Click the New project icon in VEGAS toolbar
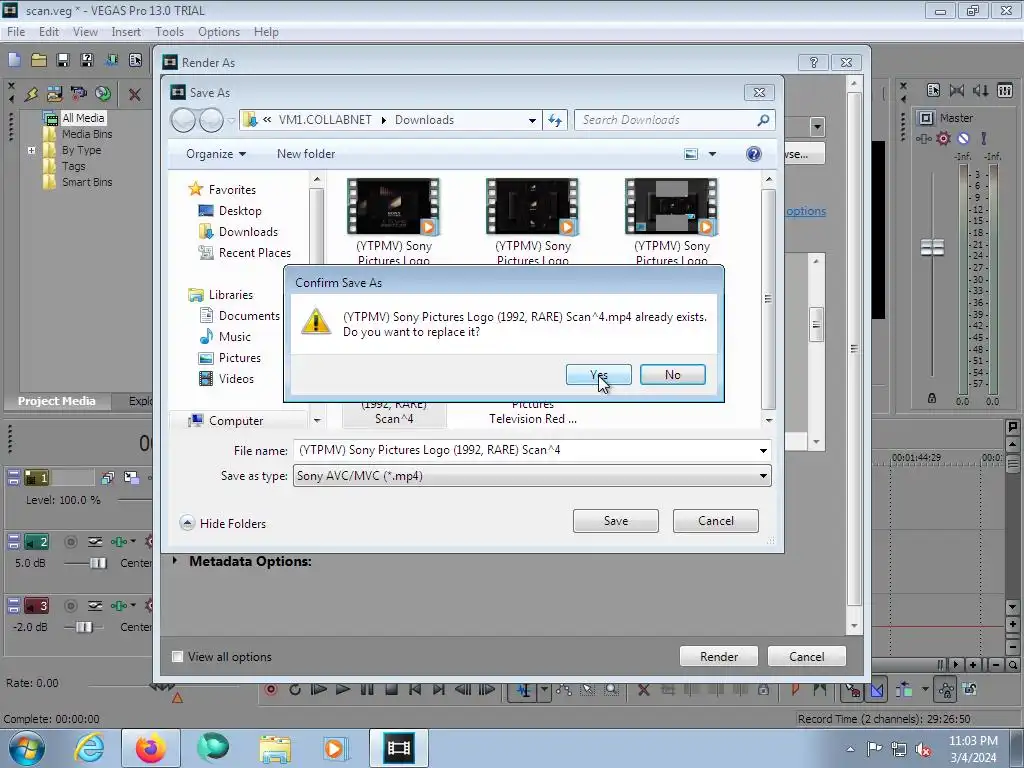 (x=14, y=60)
